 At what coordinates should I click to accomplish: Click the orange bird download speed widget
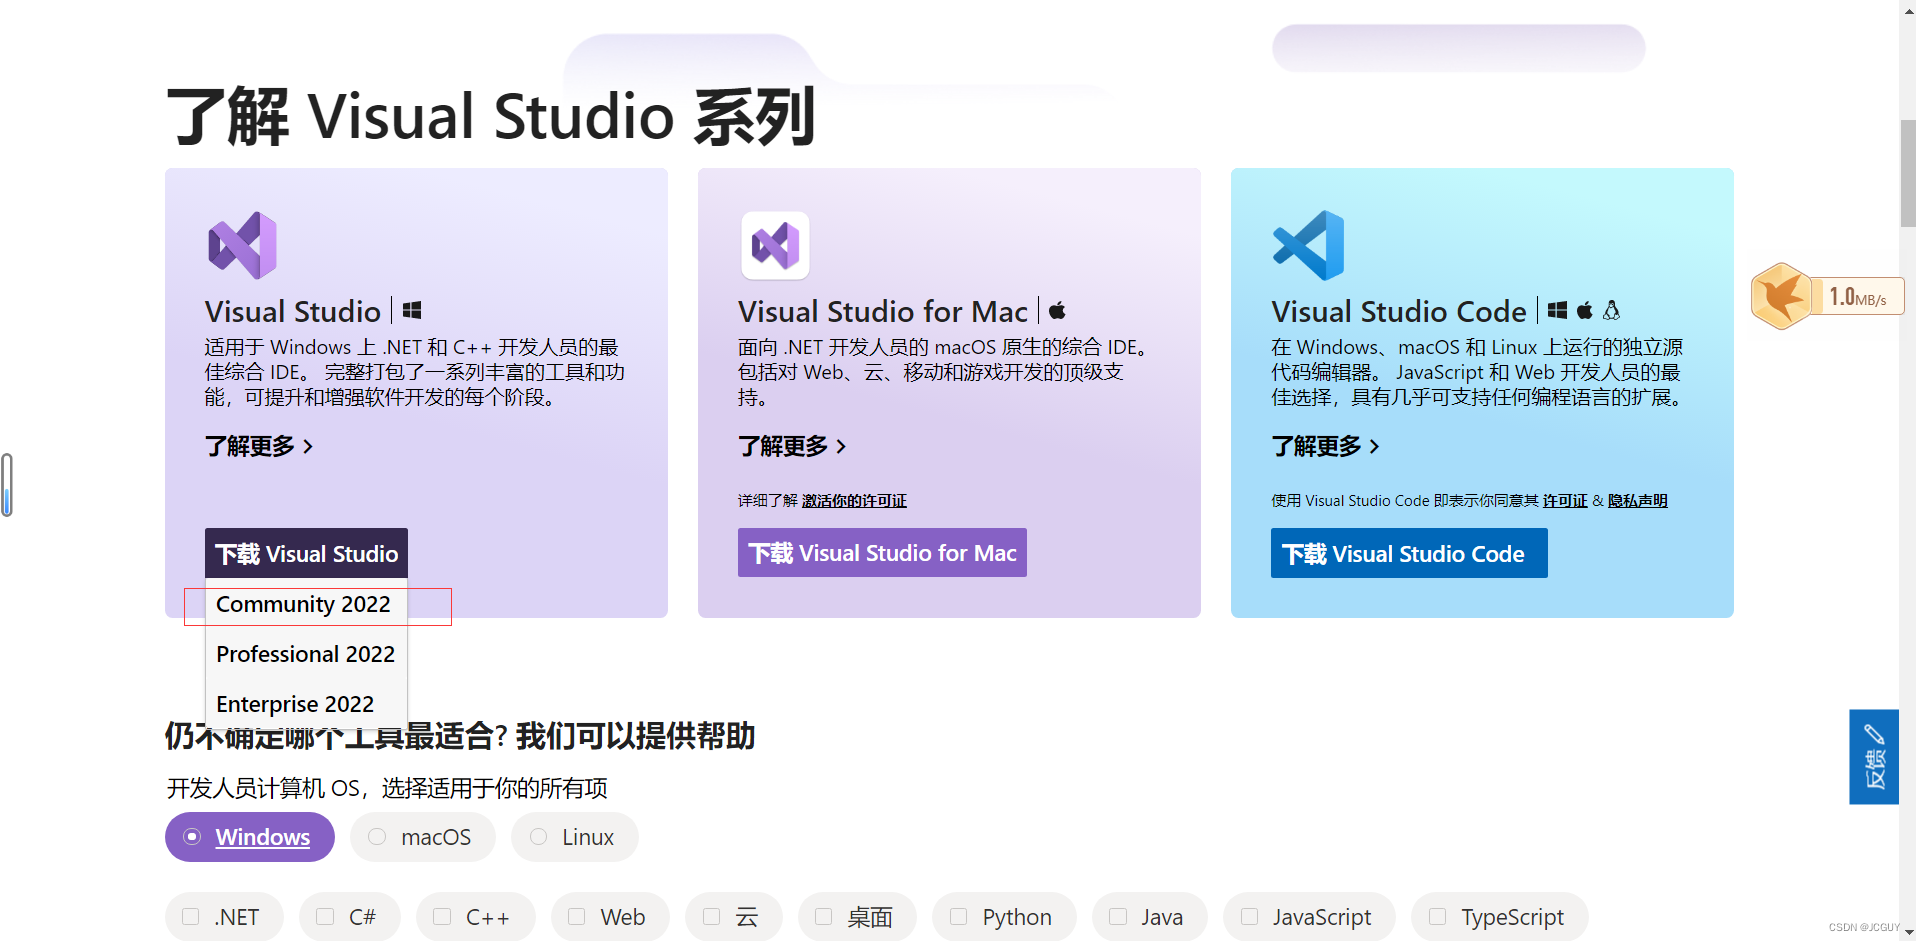[1827, 296]
